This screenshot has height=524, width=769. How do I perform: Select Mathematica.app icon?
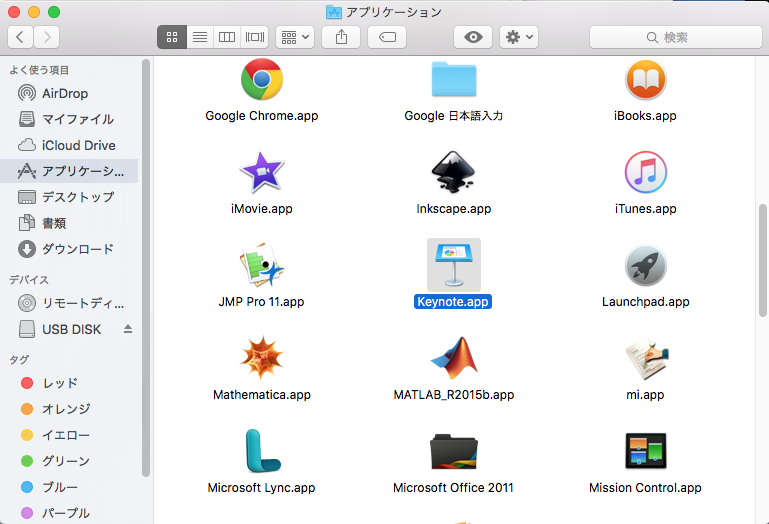261,358
